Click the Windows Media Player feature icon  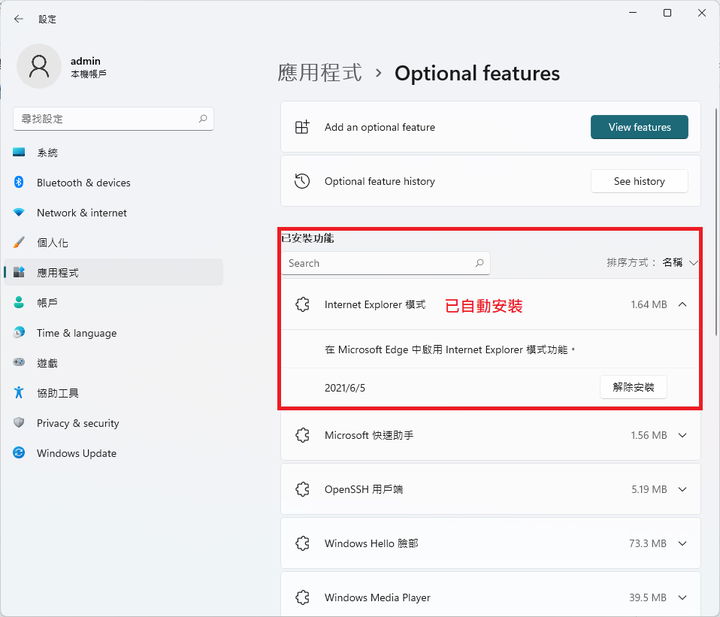pos(302,597)
